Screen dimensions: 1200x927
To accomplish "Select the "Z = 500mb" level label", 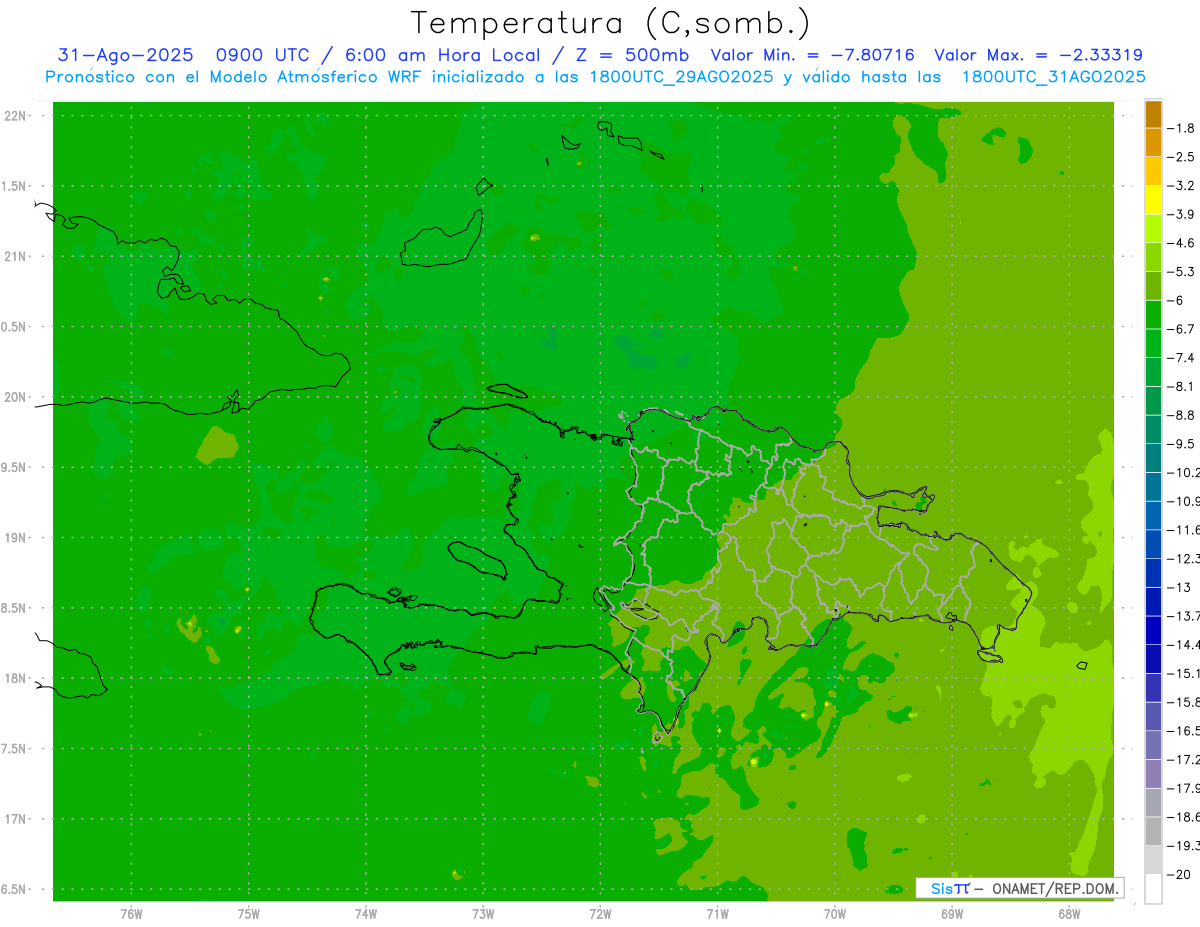I will (629, 55).
